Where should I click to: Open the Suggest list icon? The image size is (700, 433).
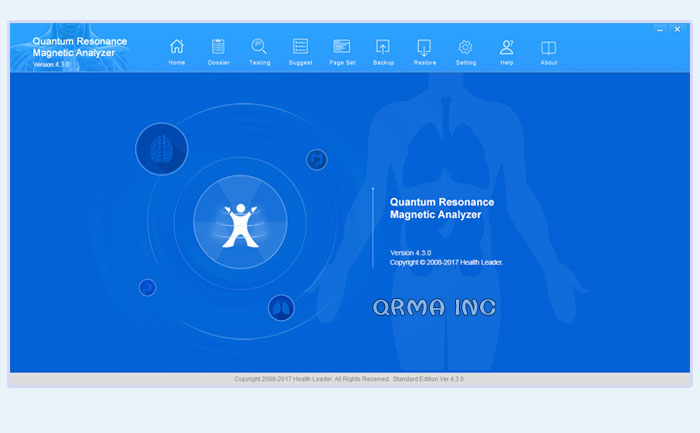(x=300, y=46)
